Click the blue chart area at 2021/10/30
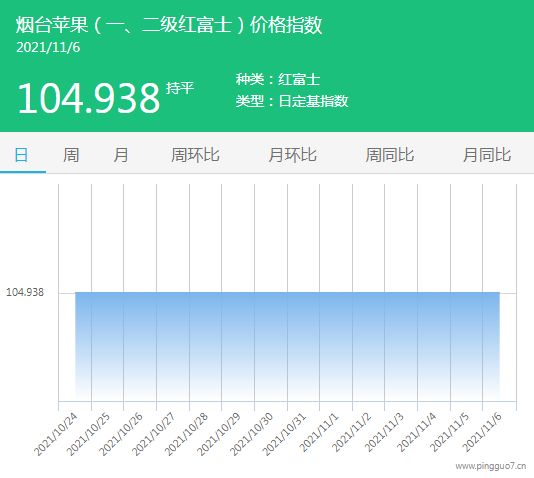This screenshot has height=478, width=534. click(254, 346)
